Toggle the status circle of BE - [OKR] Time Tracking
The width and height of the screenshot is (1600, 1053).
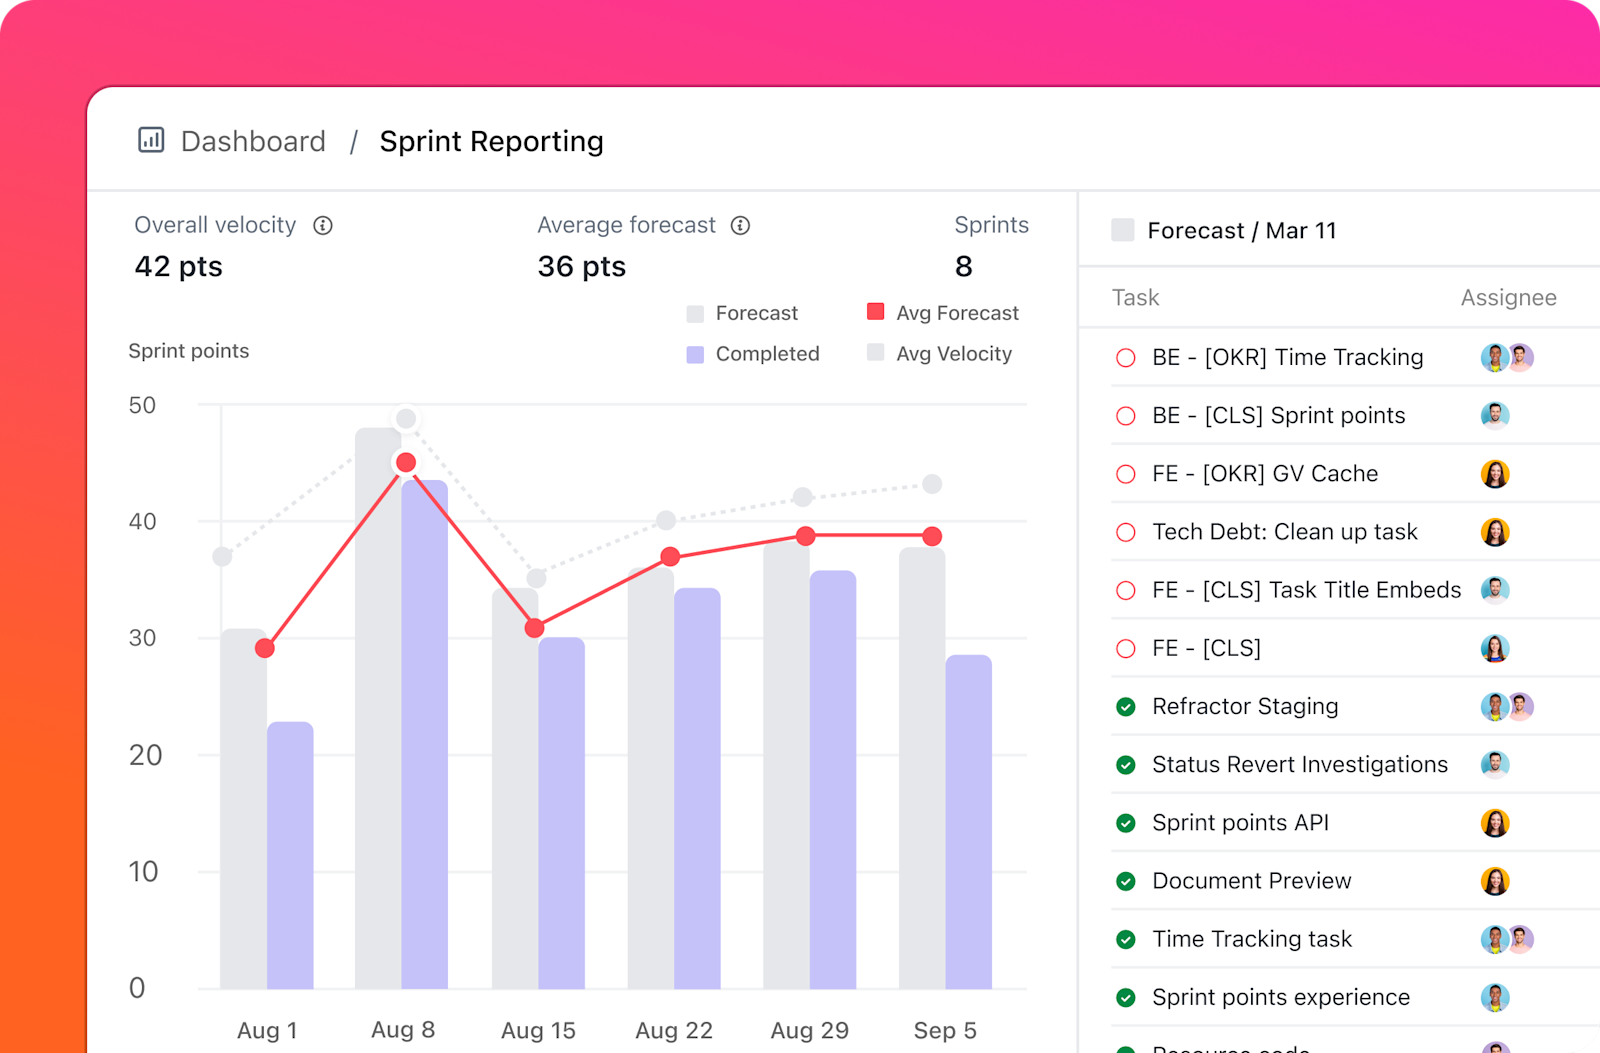point(1127,357)
